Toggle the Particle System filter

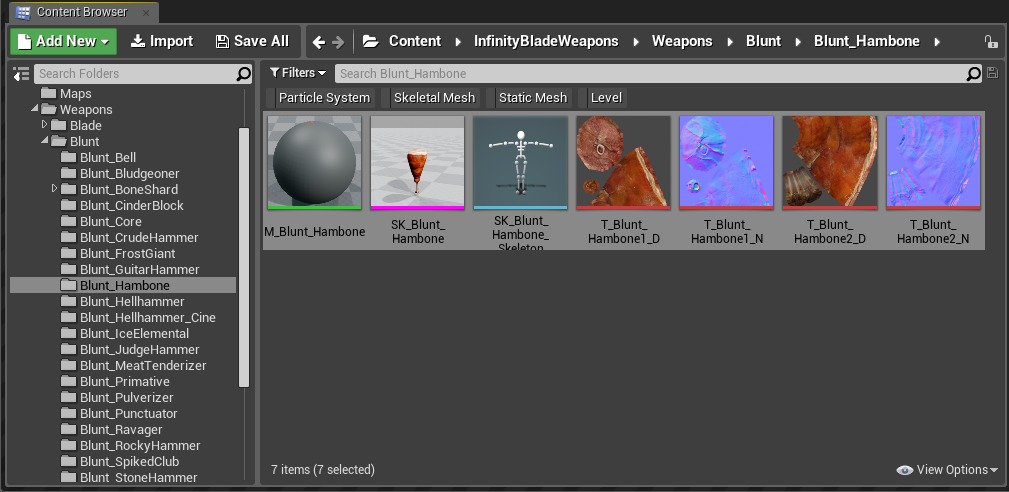(x=320, y=98)
